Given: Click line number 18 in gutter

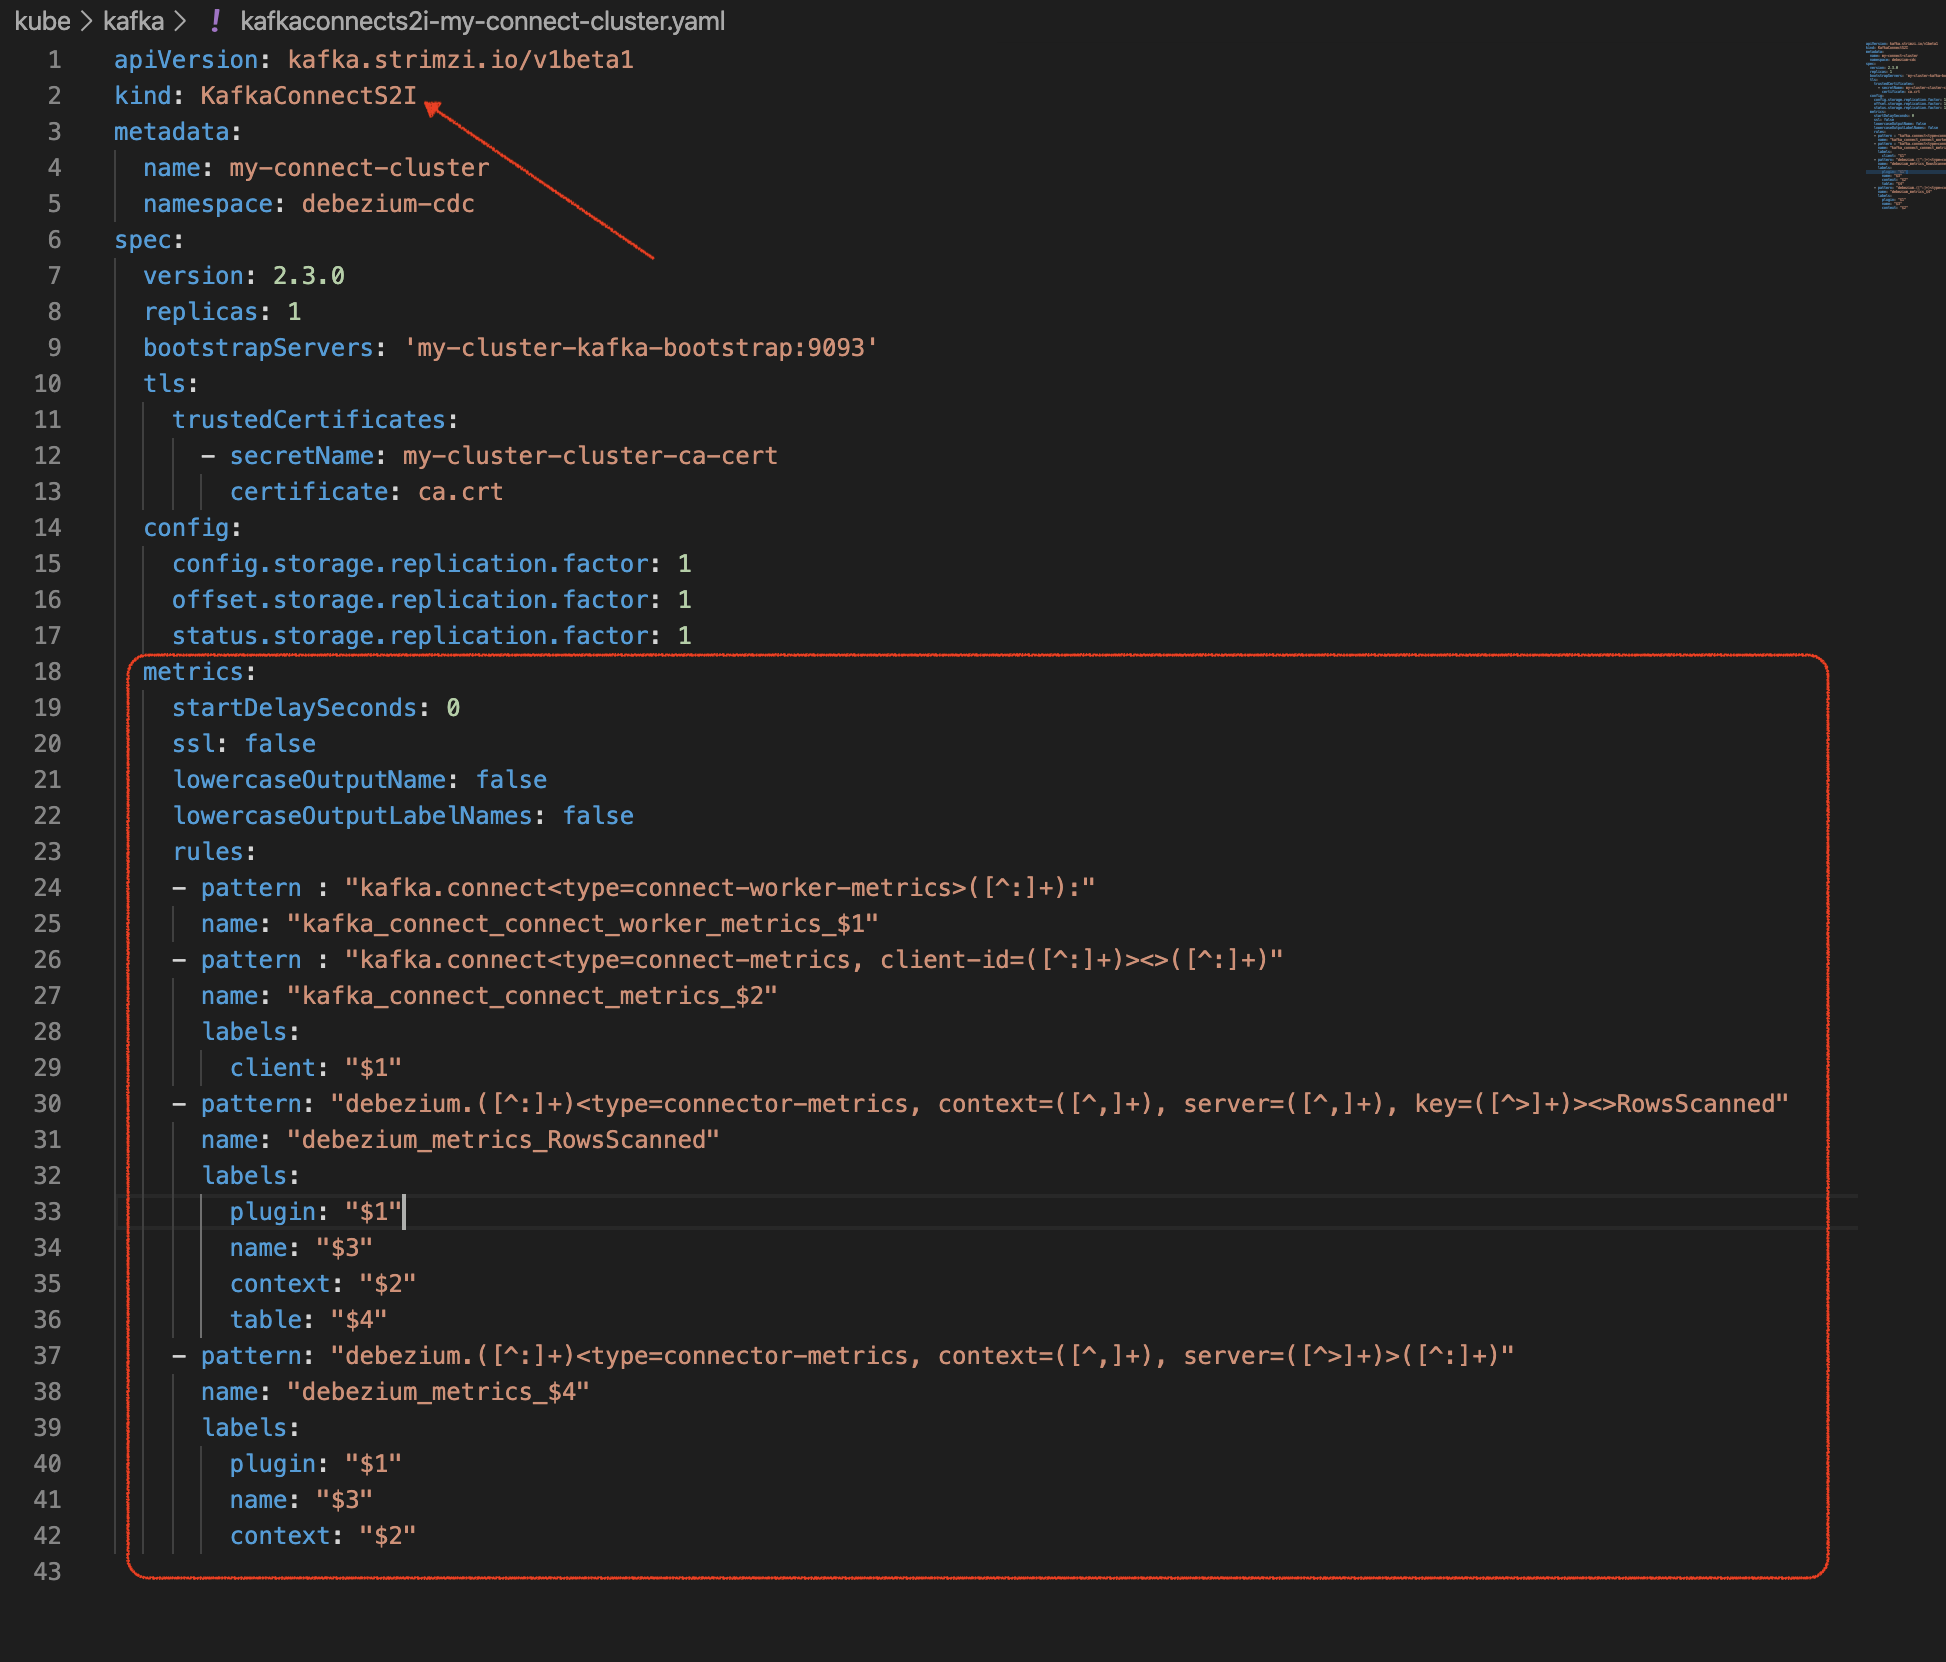Looking at the screenshot, I should (48, 672).
